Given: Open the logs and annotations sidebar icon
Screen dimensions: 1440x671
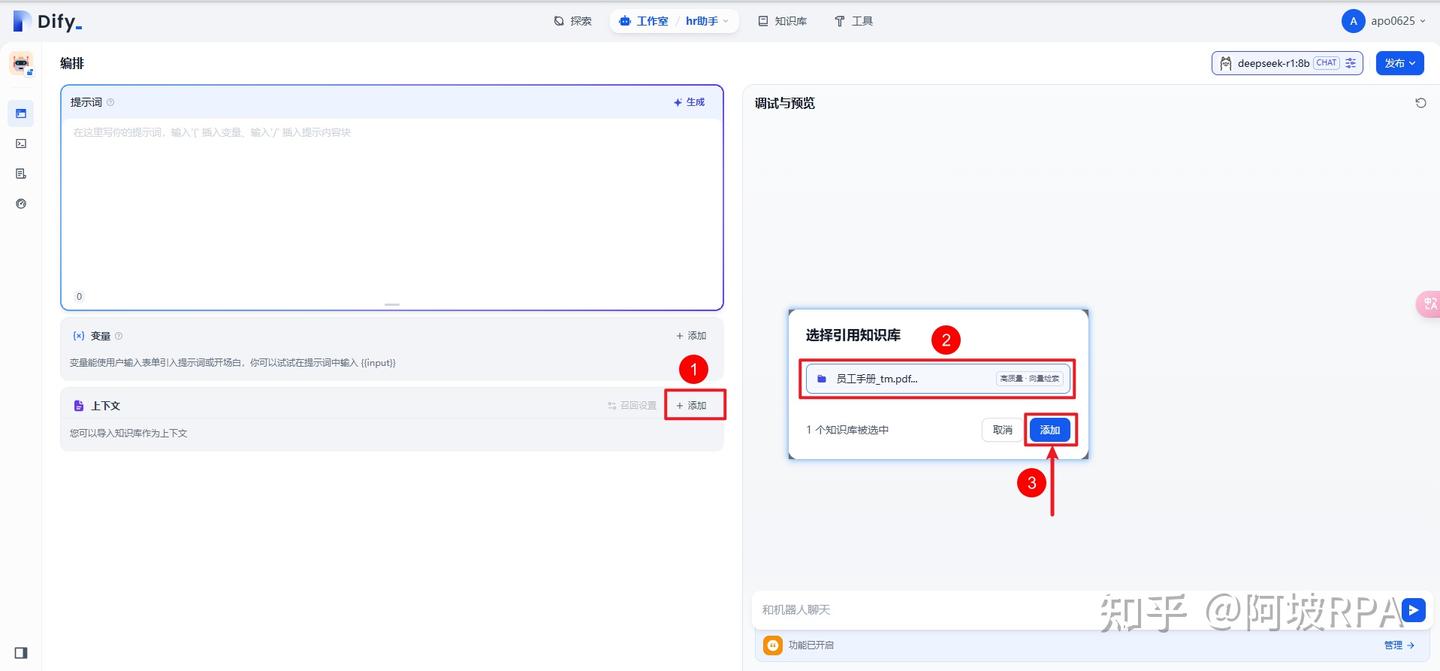Looking at the screenshot, I should pyautogui.click(x=20, y=173).
